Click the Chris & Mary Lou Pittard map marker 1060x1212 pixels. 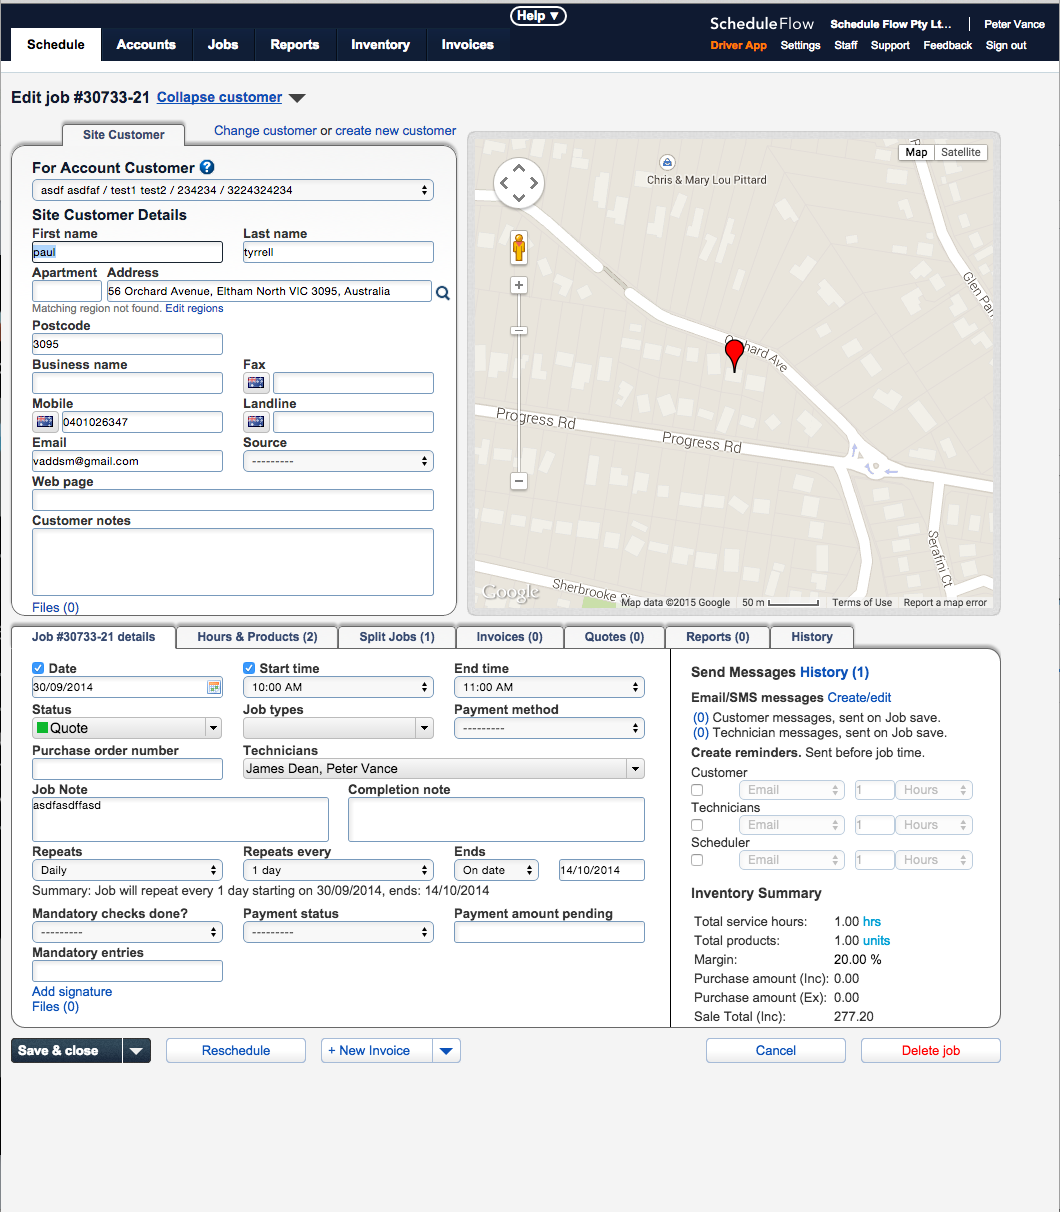tap(667, 162)
